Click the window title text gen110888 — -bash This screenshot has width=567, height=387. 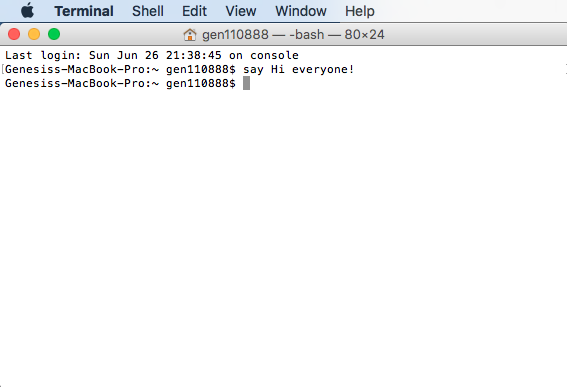point(263,35)
